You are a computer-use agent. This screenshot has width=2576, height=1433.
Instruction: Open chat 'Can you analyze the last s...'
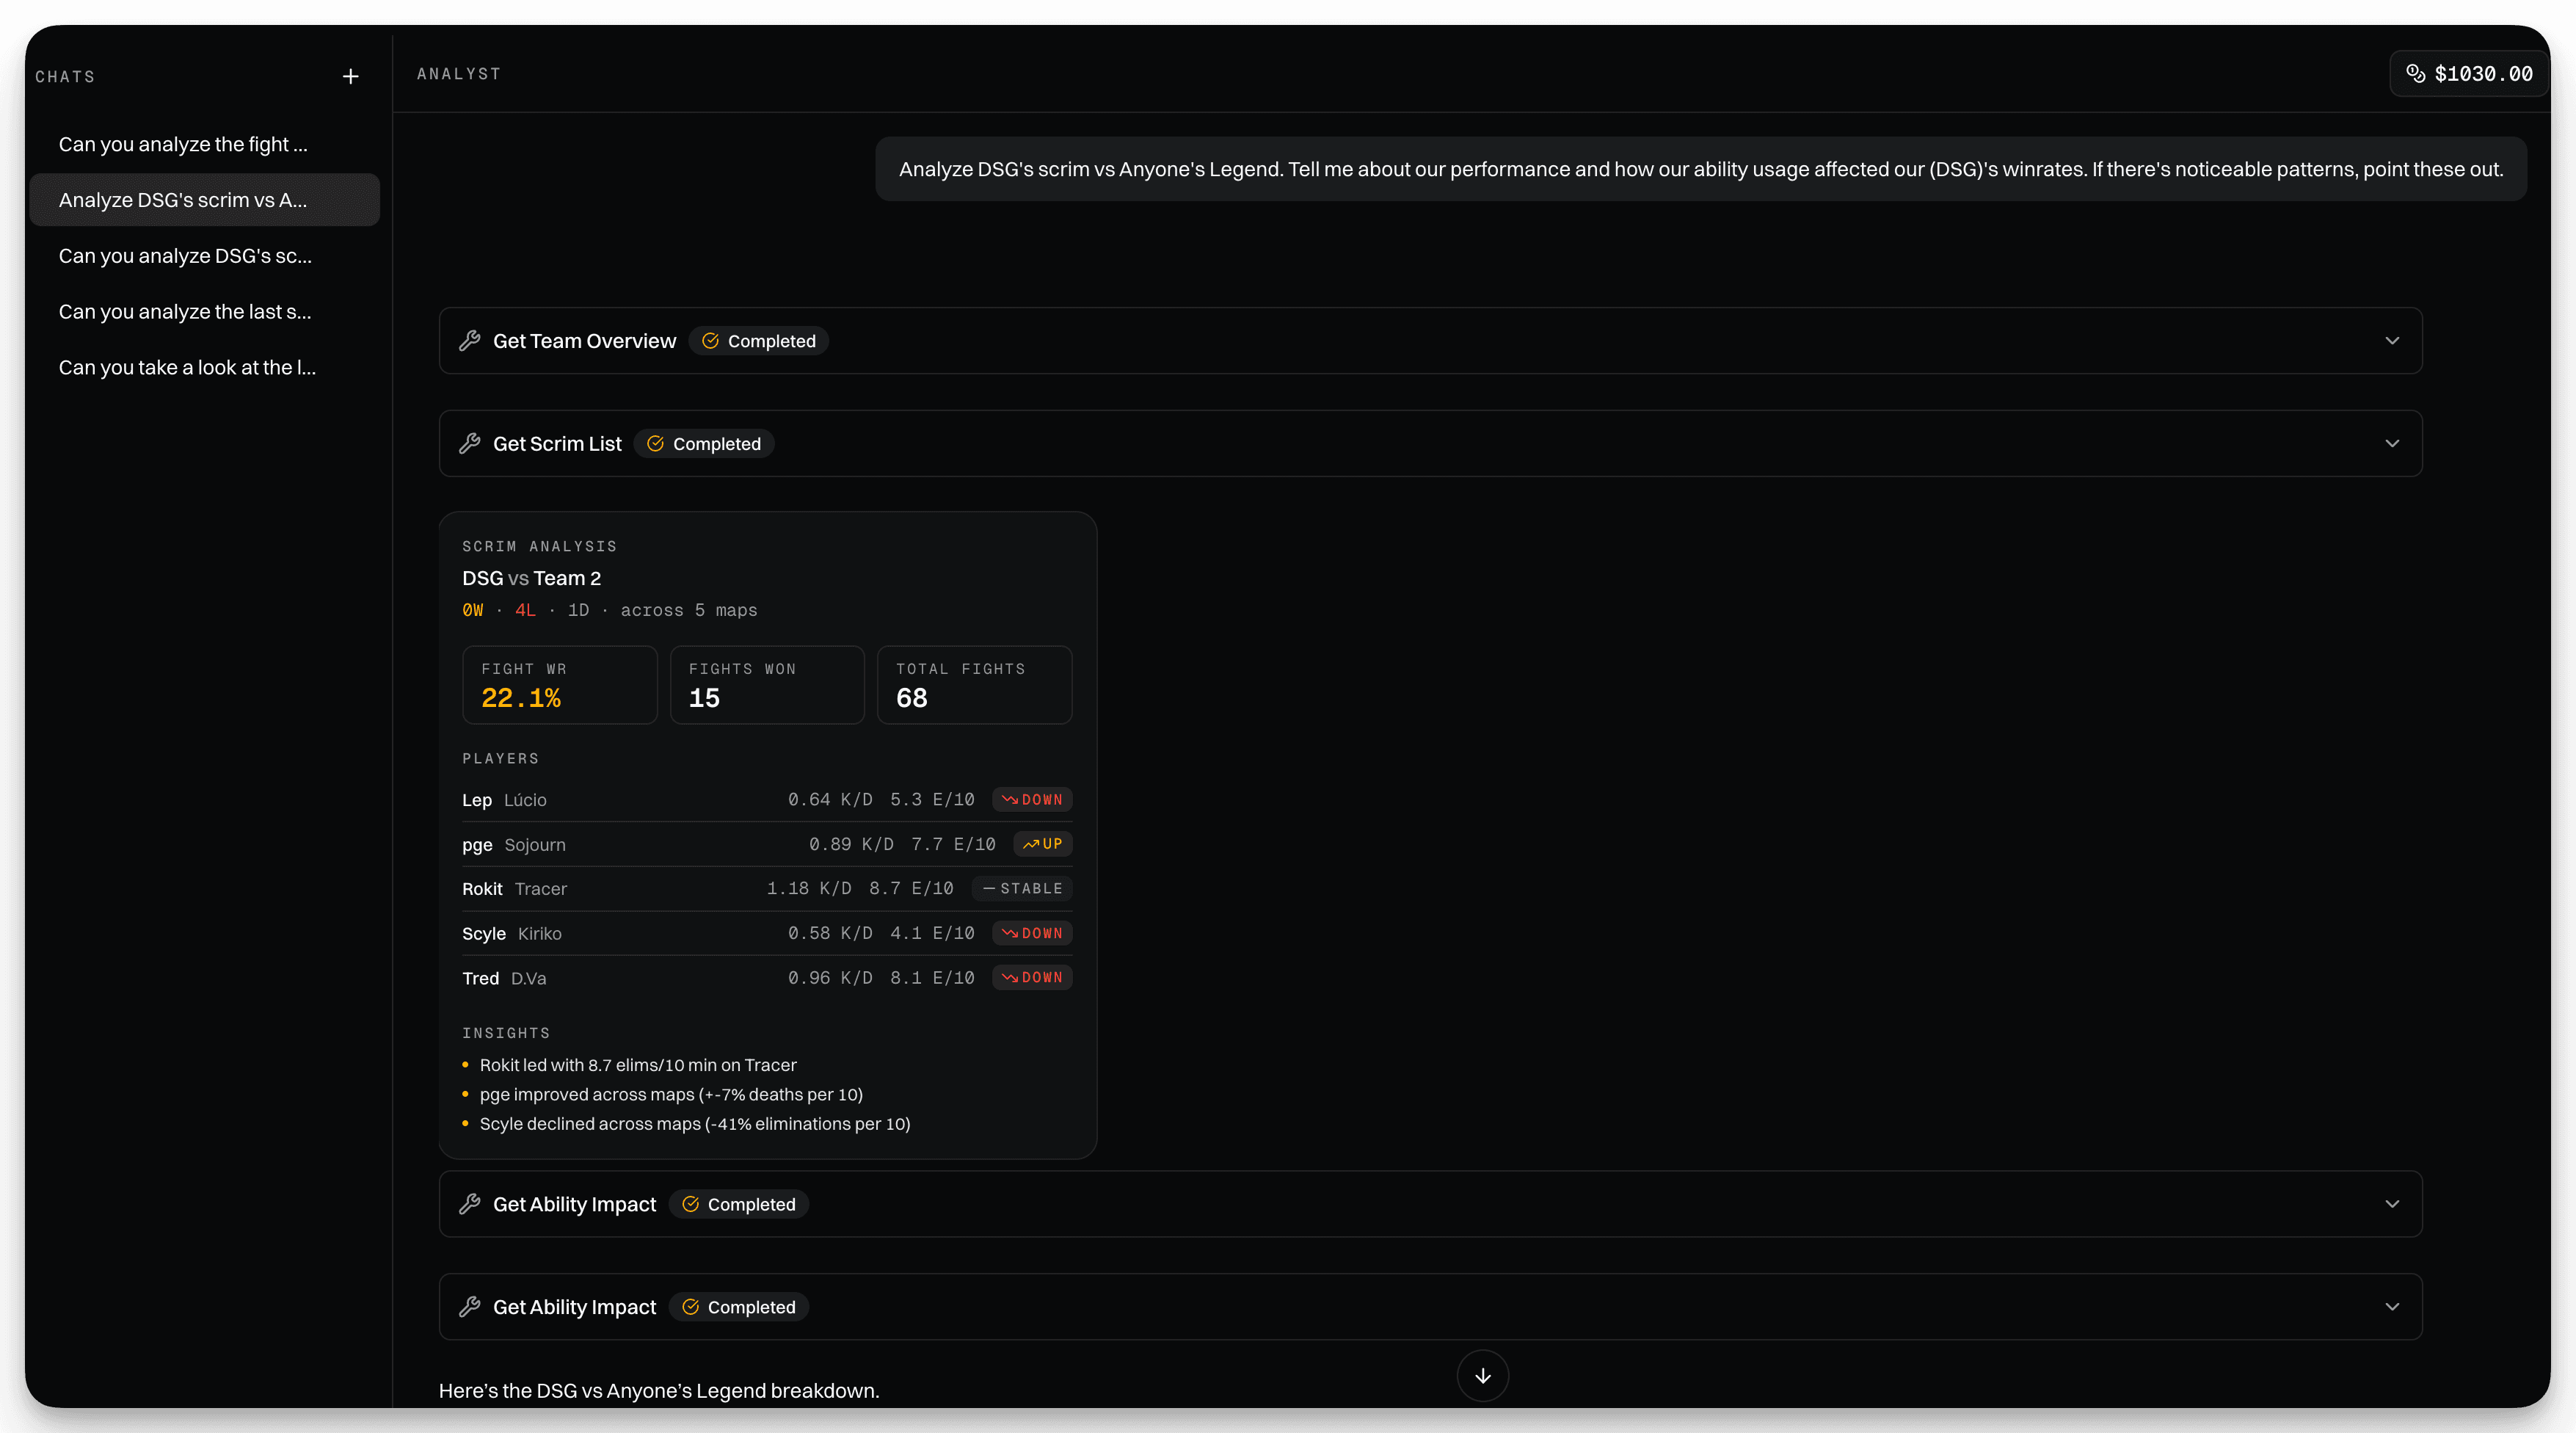coord(205,312)
